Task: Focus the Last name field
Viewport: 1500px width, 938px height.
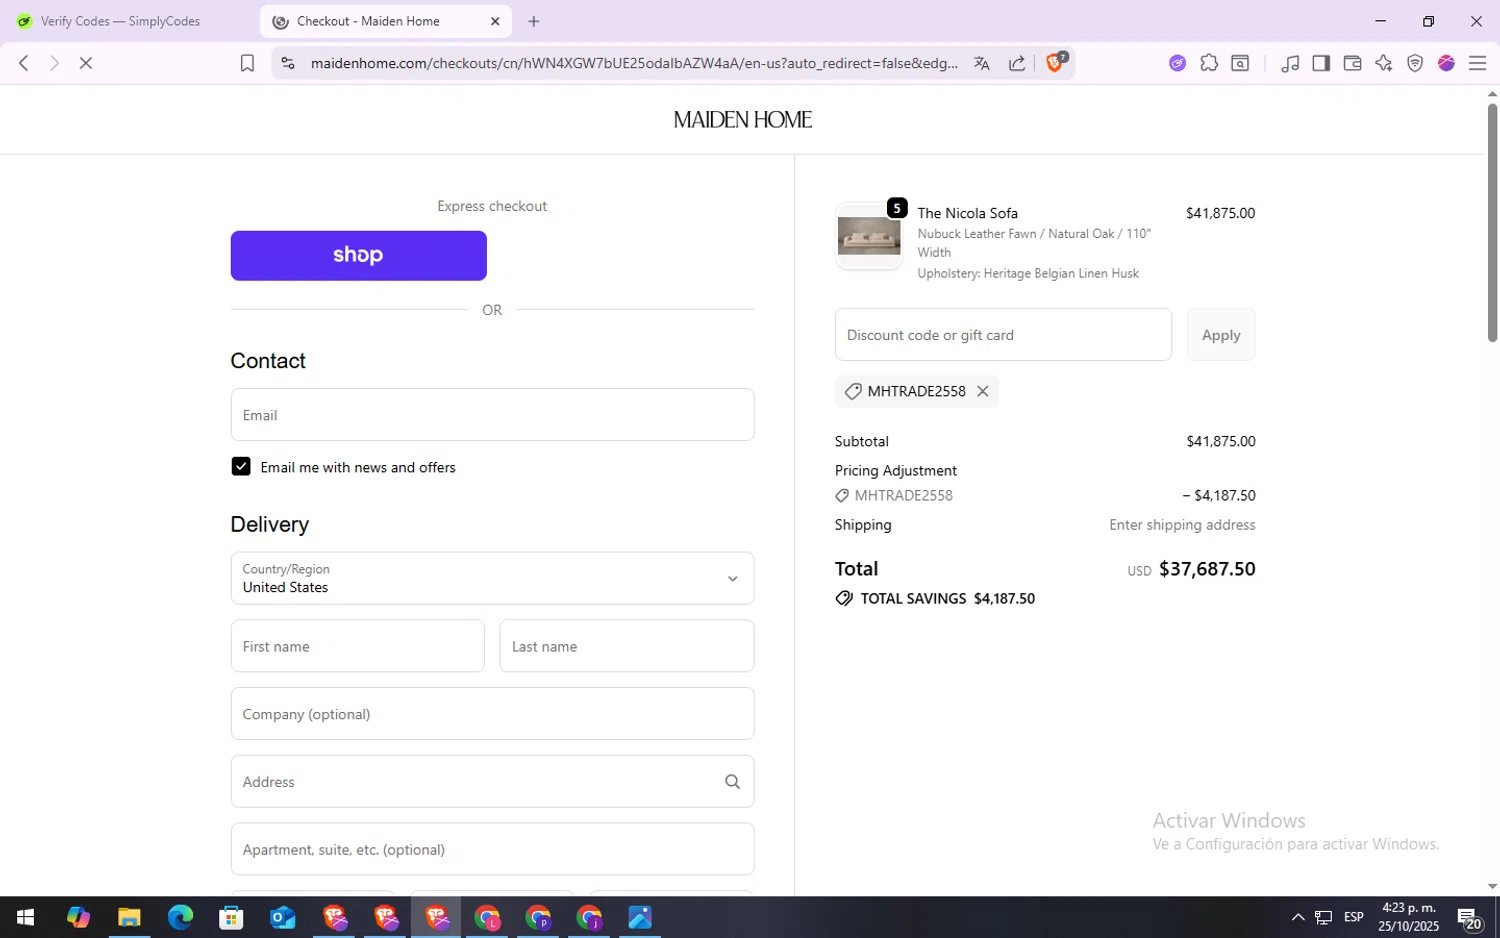Action: 627,646
